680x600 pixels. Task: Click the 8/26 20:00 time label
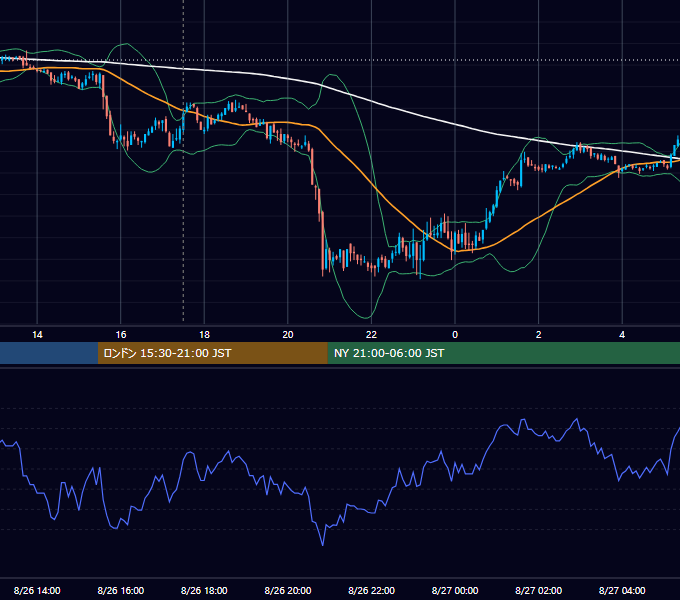pyautogui.click(x=288, y=590)
